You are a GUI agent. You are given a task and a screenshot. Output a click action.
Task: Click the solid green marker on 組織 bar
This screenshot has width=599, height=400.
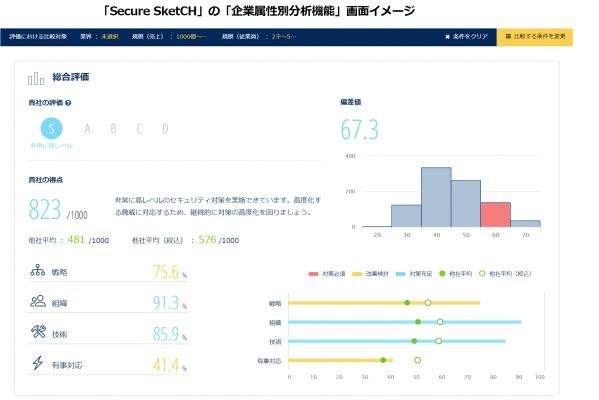(418, 322)
